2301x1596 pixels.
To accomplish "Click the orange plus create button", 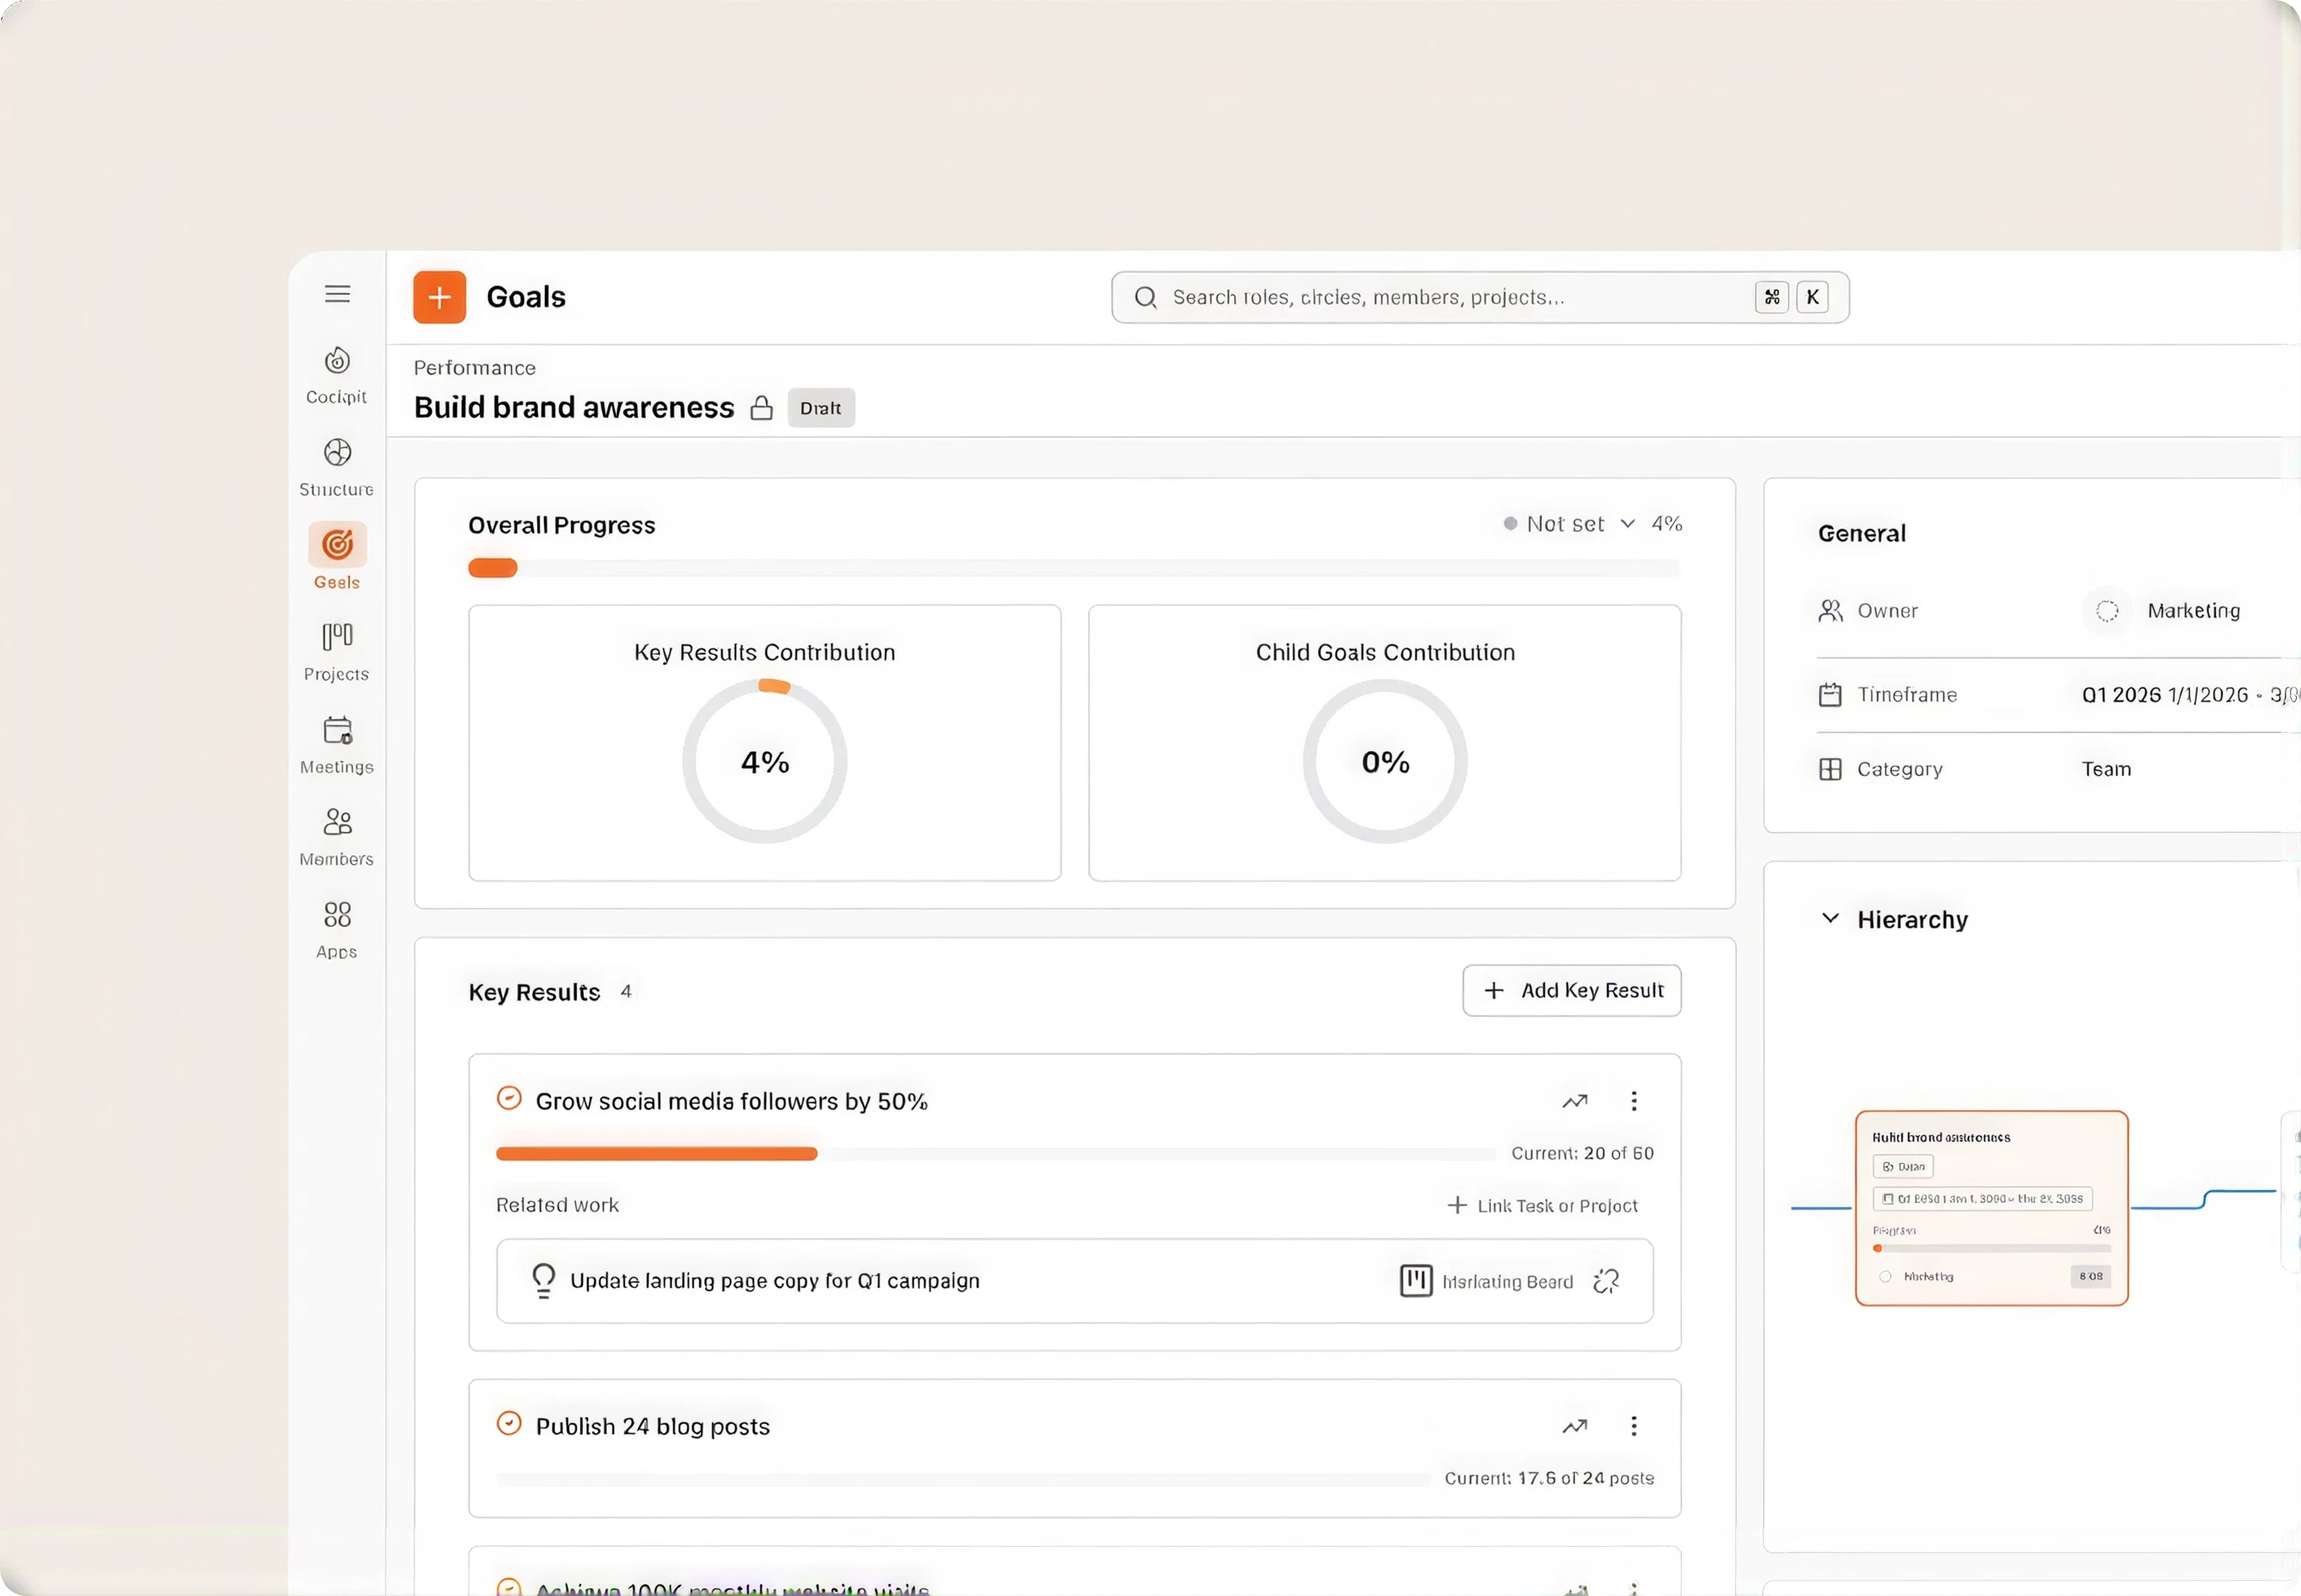I will coord(439,297).
